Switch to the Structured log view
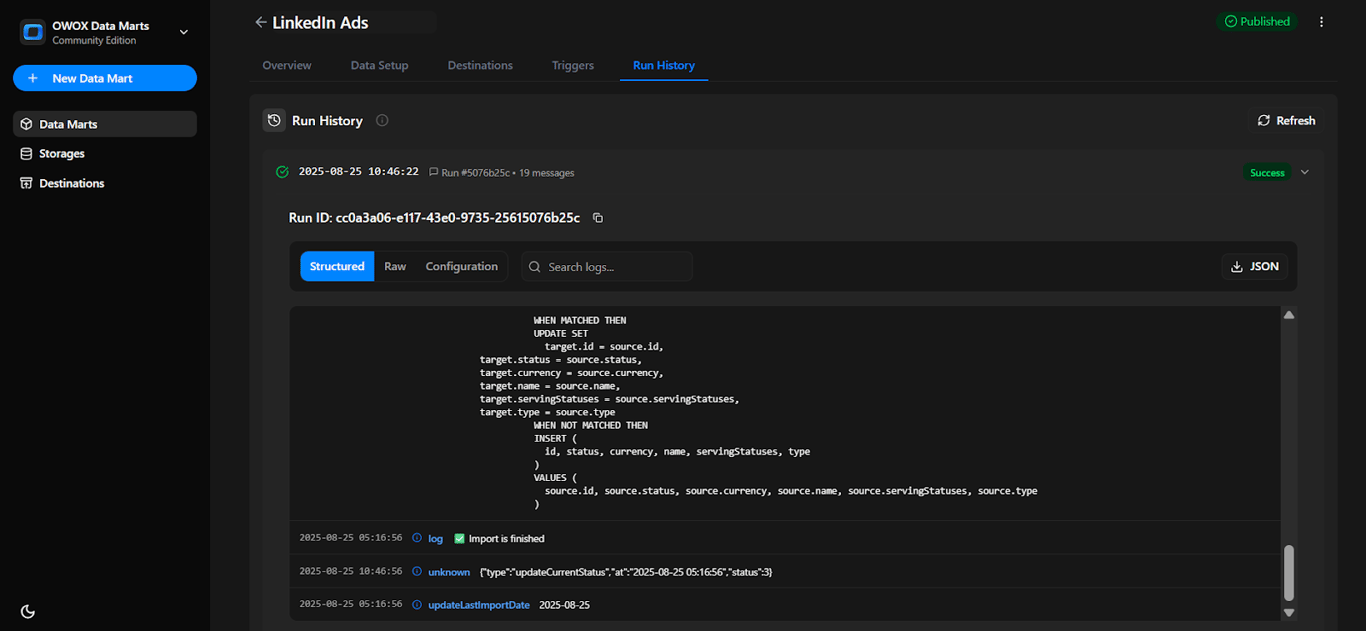Viewport: 1366px width, 631px height. point(337,266)
